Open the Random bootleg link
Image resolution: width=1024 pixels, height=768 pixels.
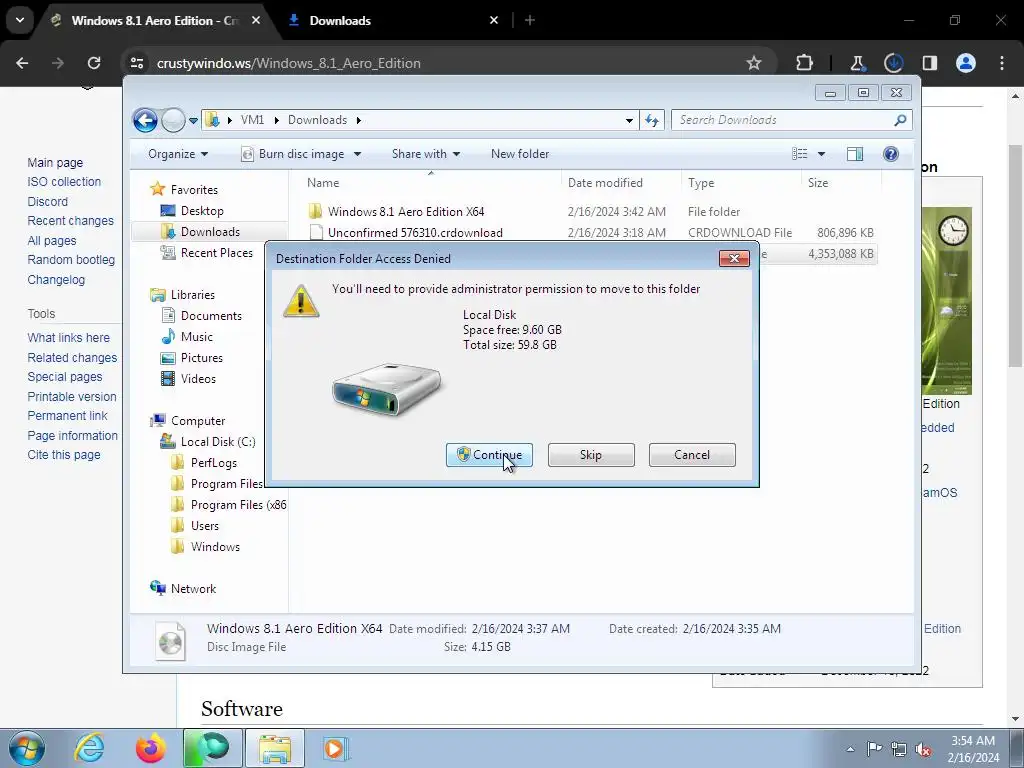click(x=71, y=259)
